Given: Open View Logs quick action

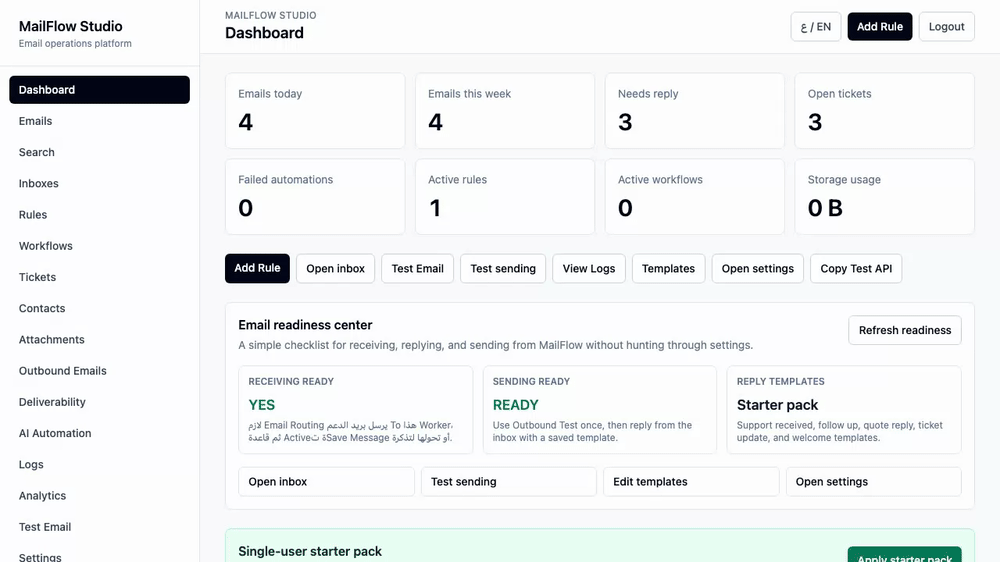Looking at the screenshot, I should click(589, 269).
